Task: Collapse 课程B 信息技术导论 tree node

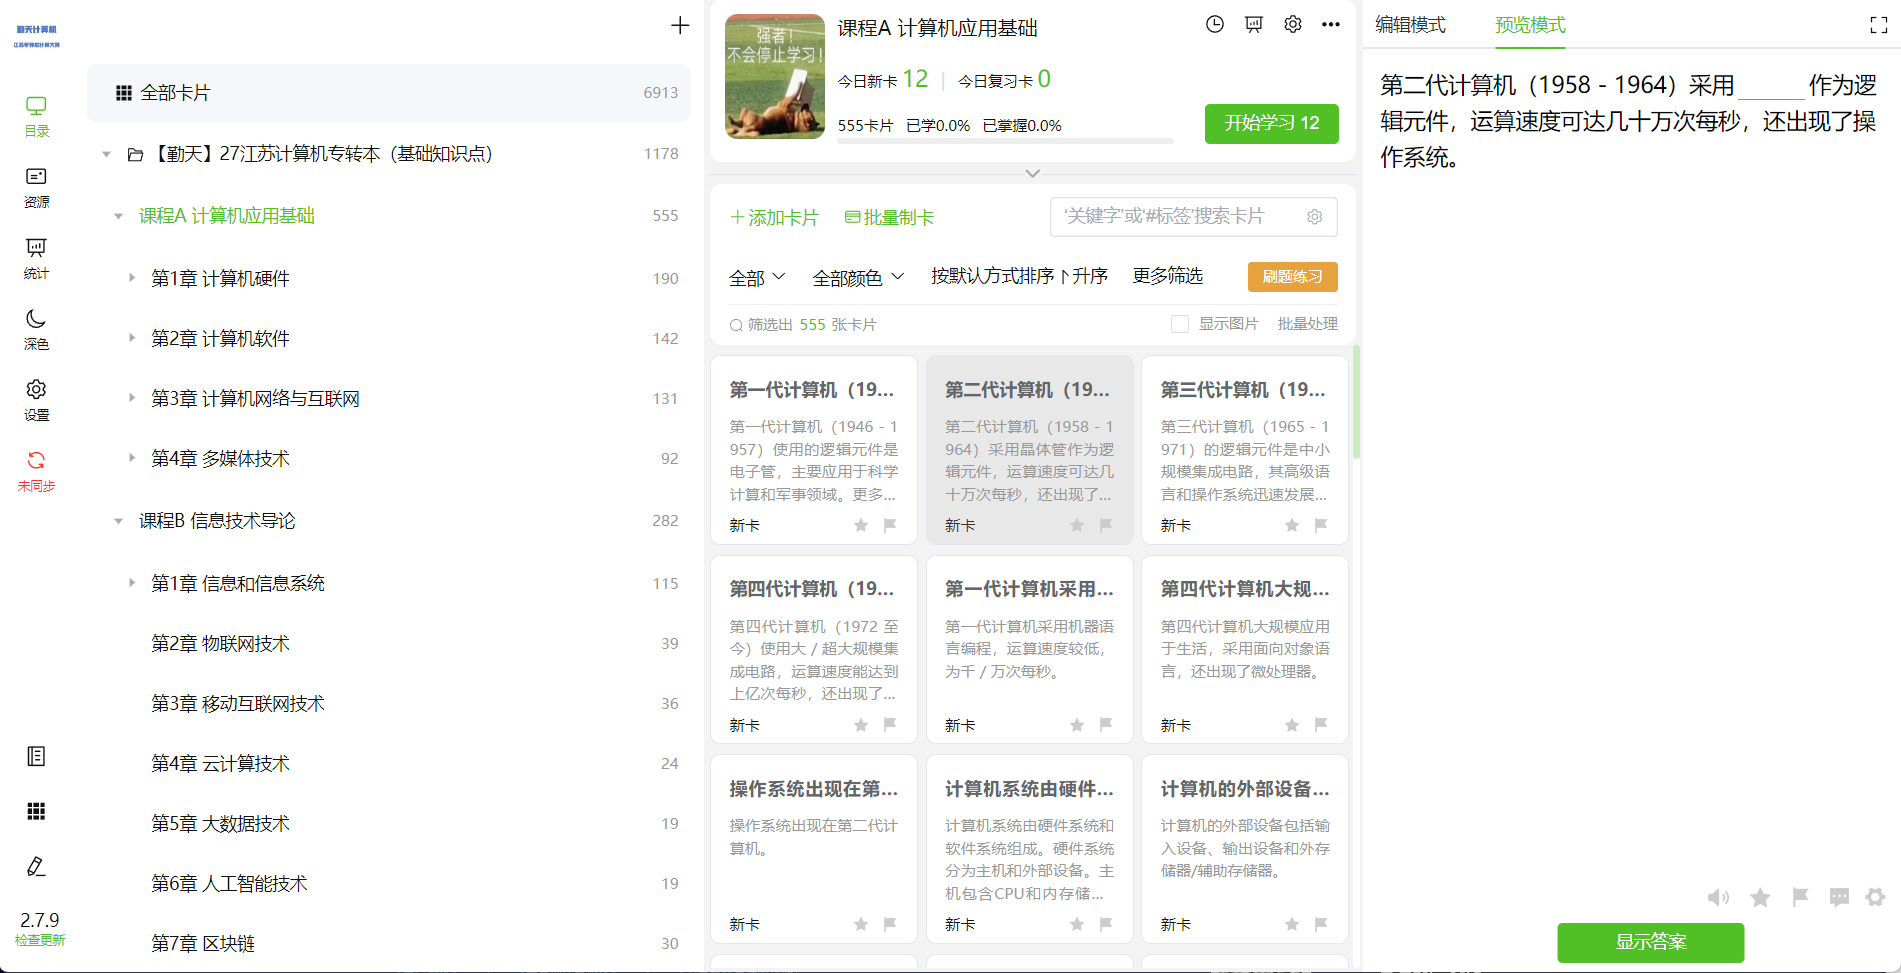Action: [x=118, y=521]
